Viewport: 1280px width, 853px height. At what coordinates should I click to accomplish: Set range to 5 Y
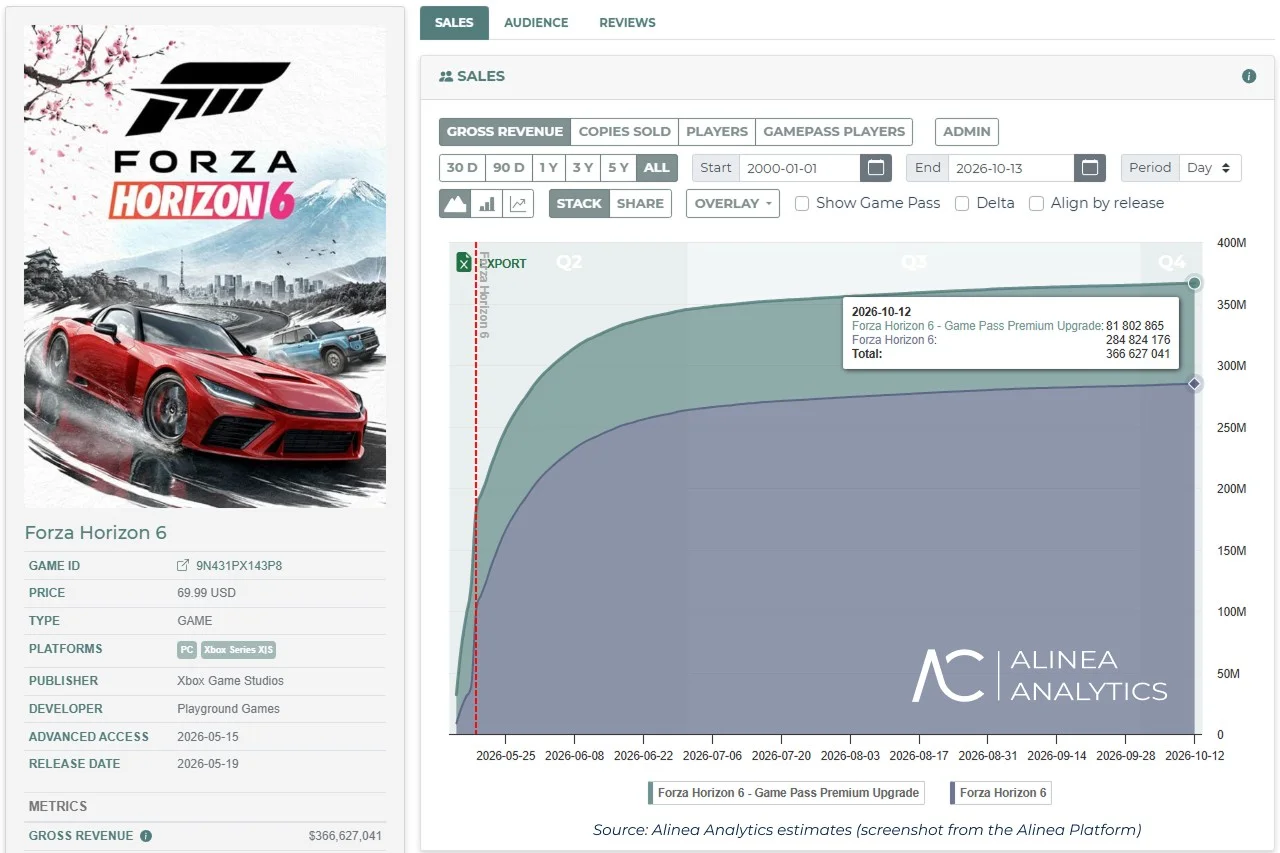tap(618, 168)
